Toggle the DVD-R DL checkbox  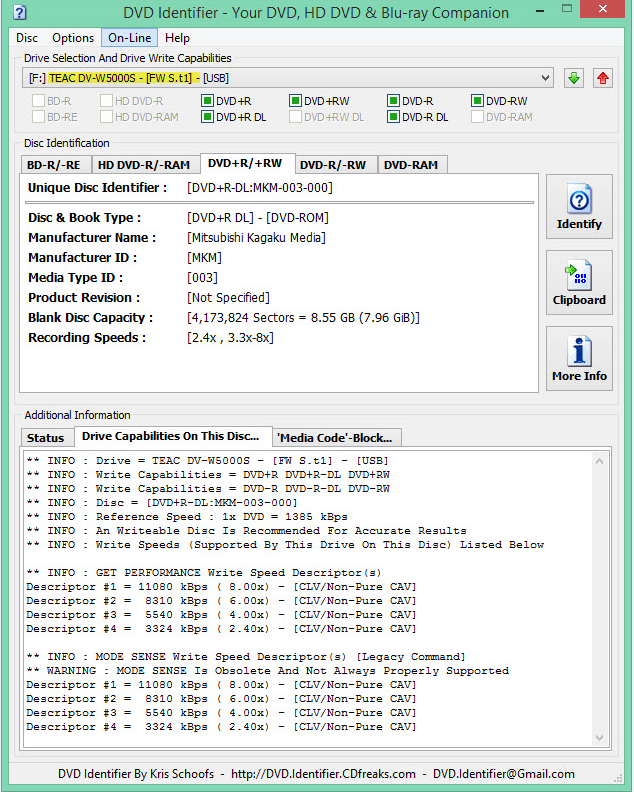(394, 117)
